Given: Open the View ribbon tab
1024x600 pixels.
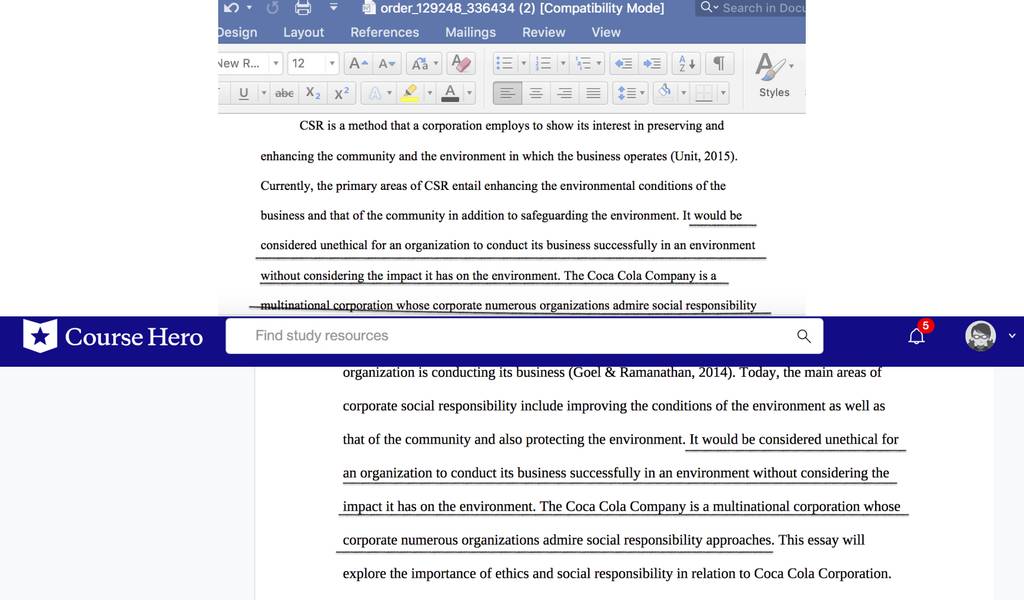Looking at the screenshot, I should [x=606, y=32].
